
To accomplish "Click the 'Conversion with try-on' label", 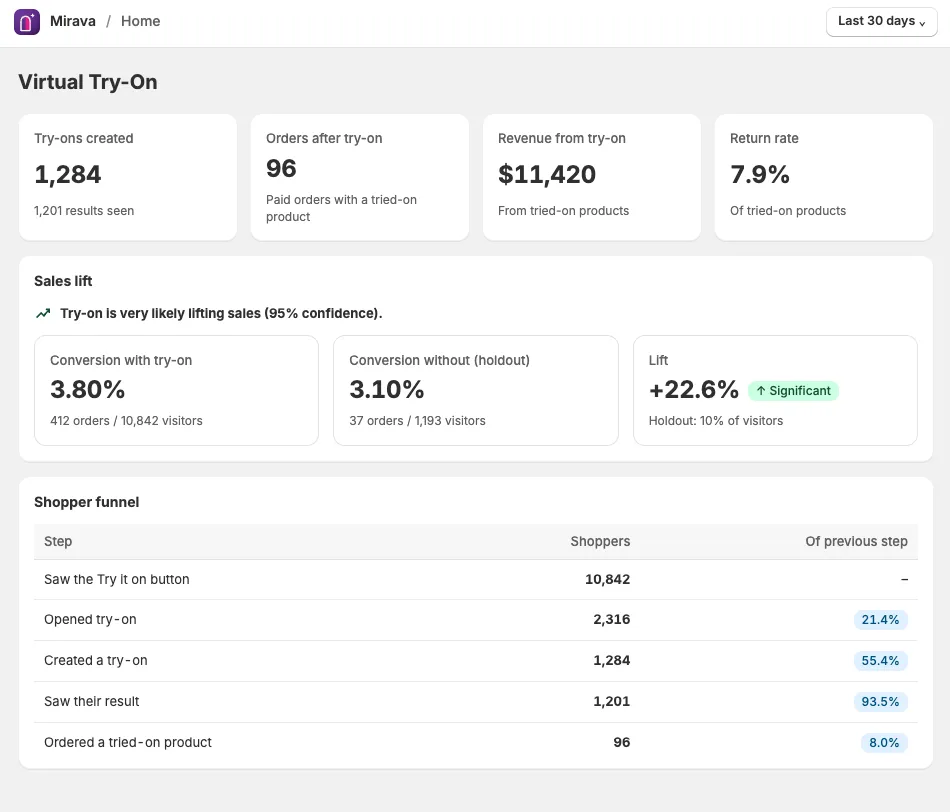I will point(121,361).
